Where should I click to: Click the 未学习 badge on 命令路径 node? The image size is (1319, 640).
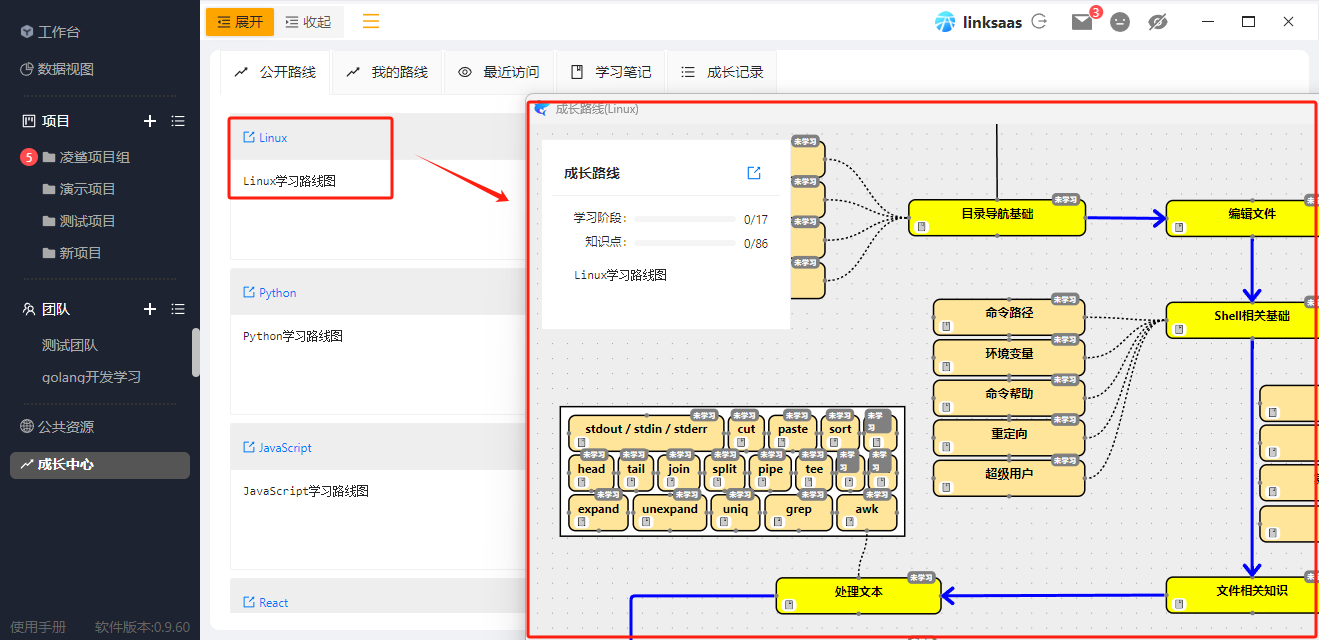(1065, 299)
